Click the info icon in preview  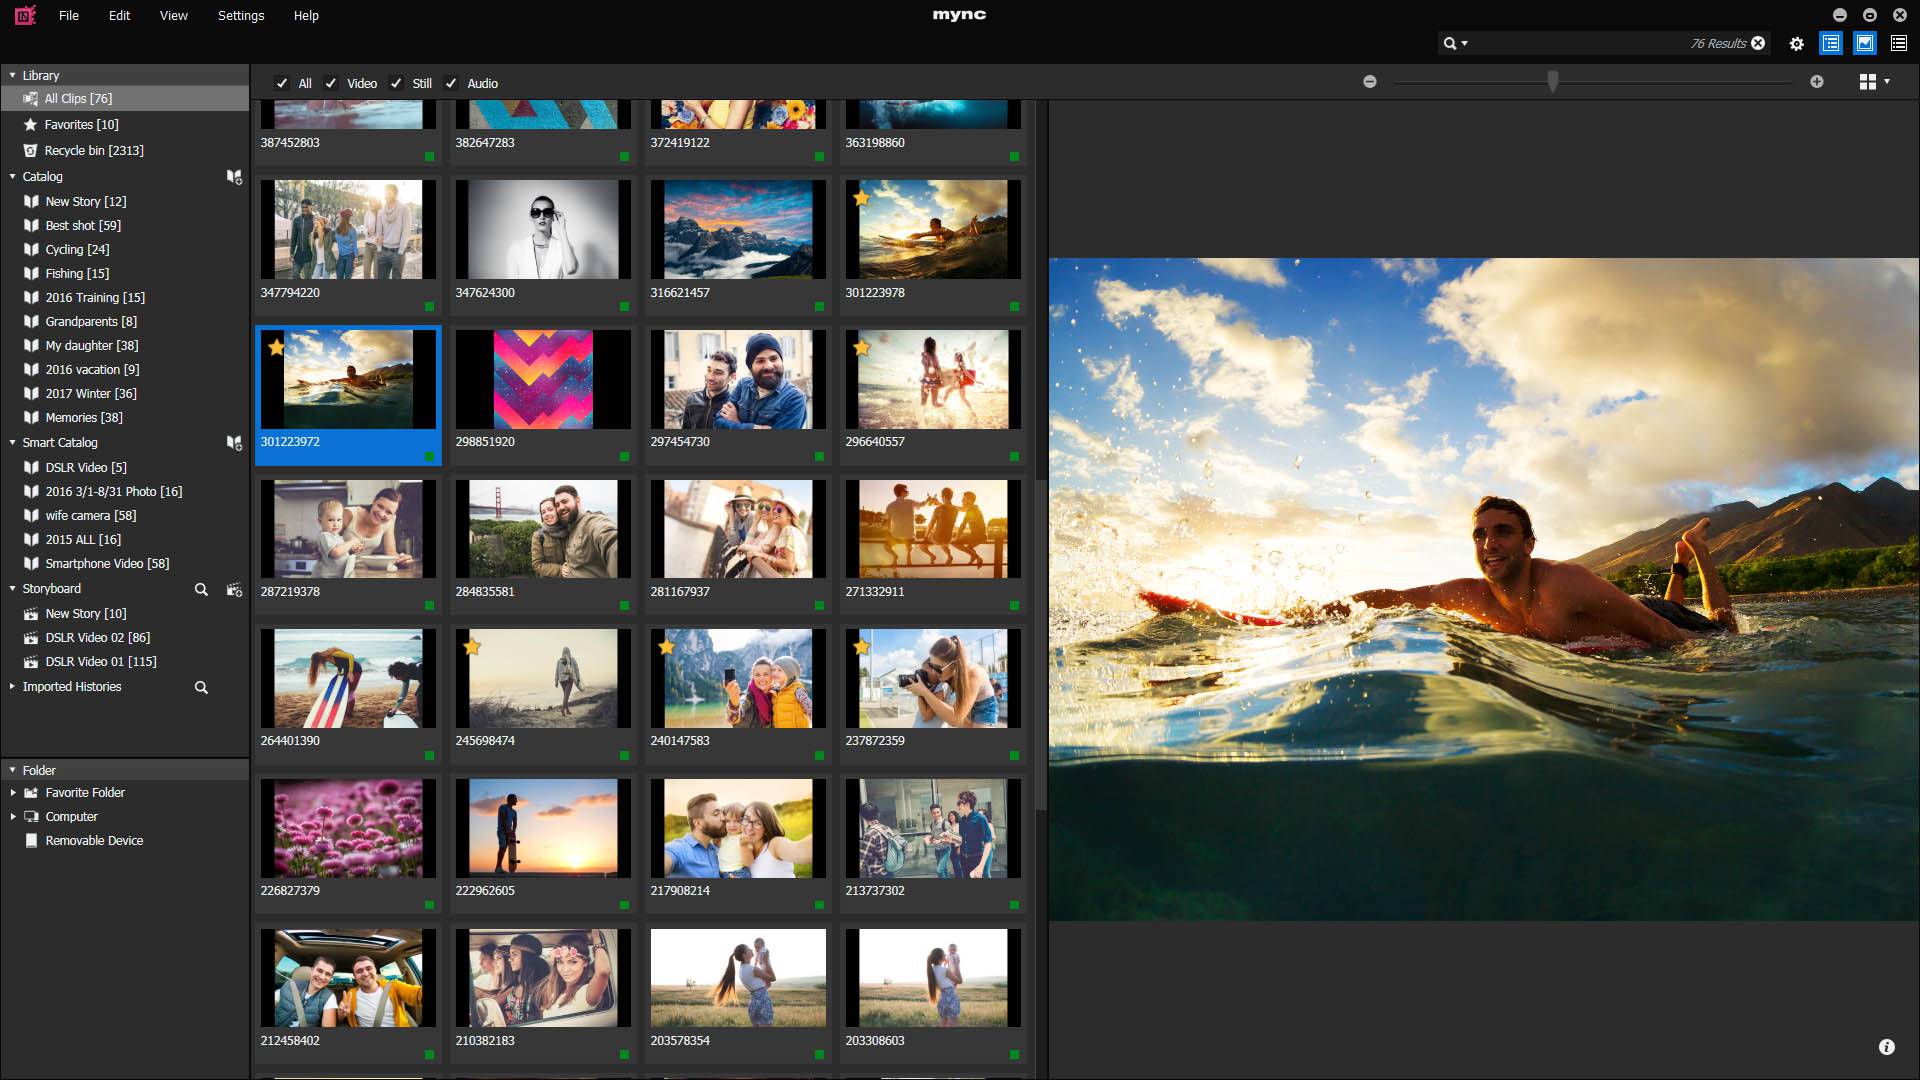pos(1886,1047)
